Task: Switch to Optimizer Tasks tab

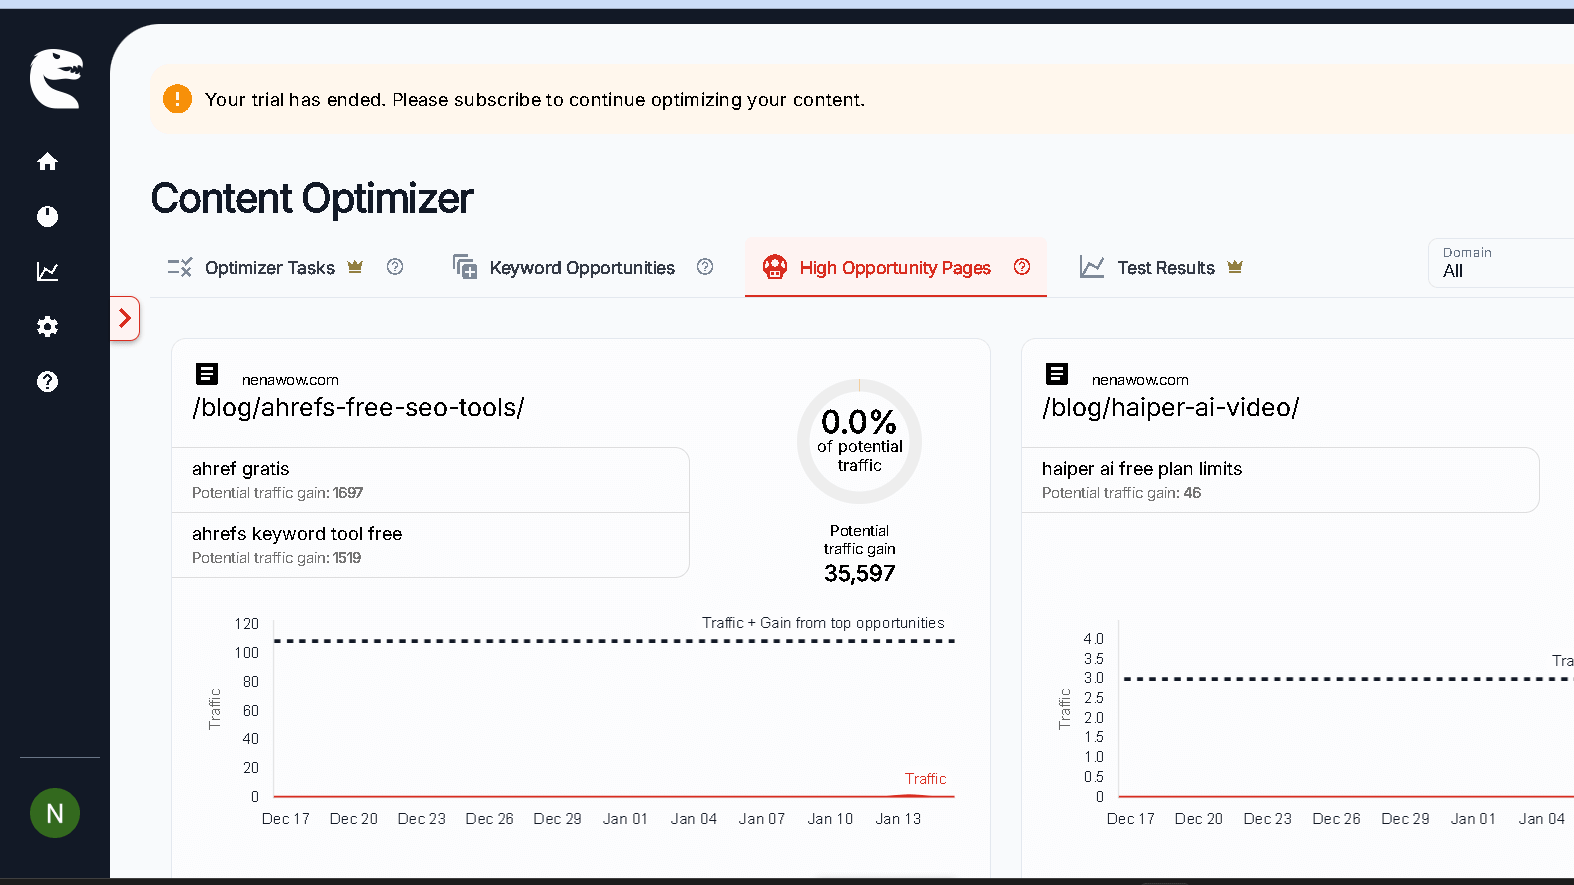Action: [x=270, y=268]
